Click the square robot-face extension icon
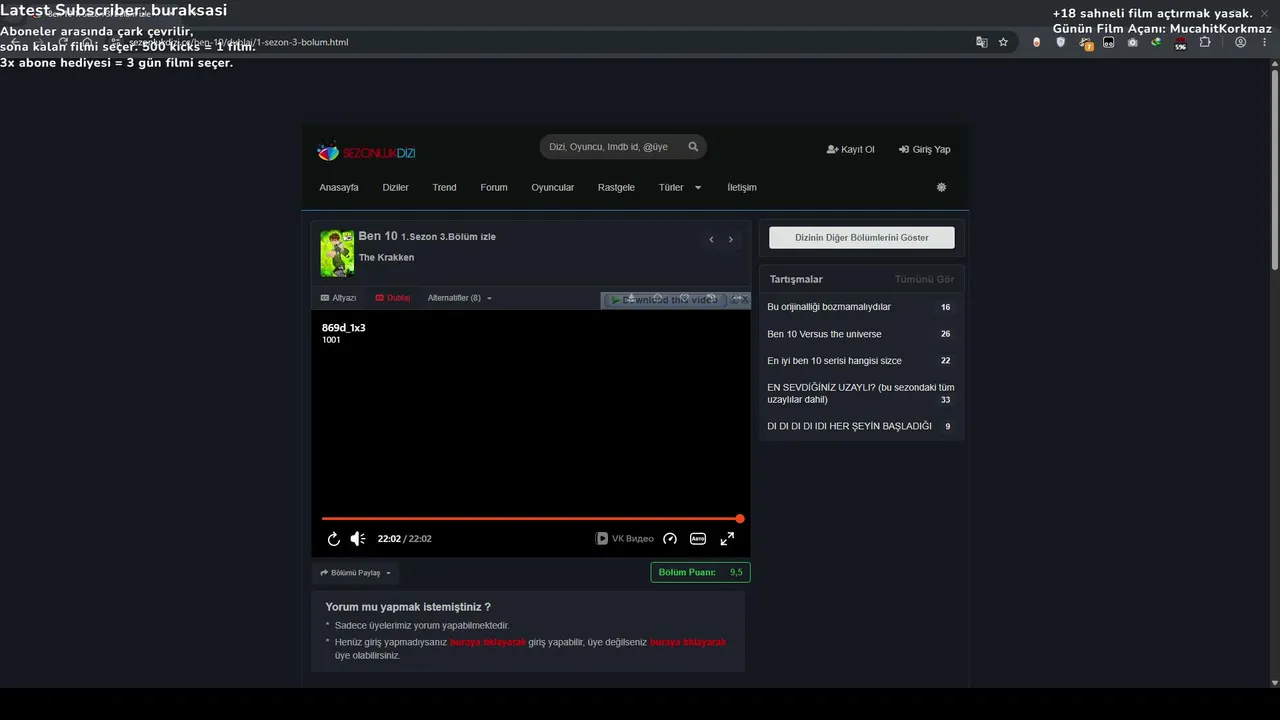 (1108, 42)
